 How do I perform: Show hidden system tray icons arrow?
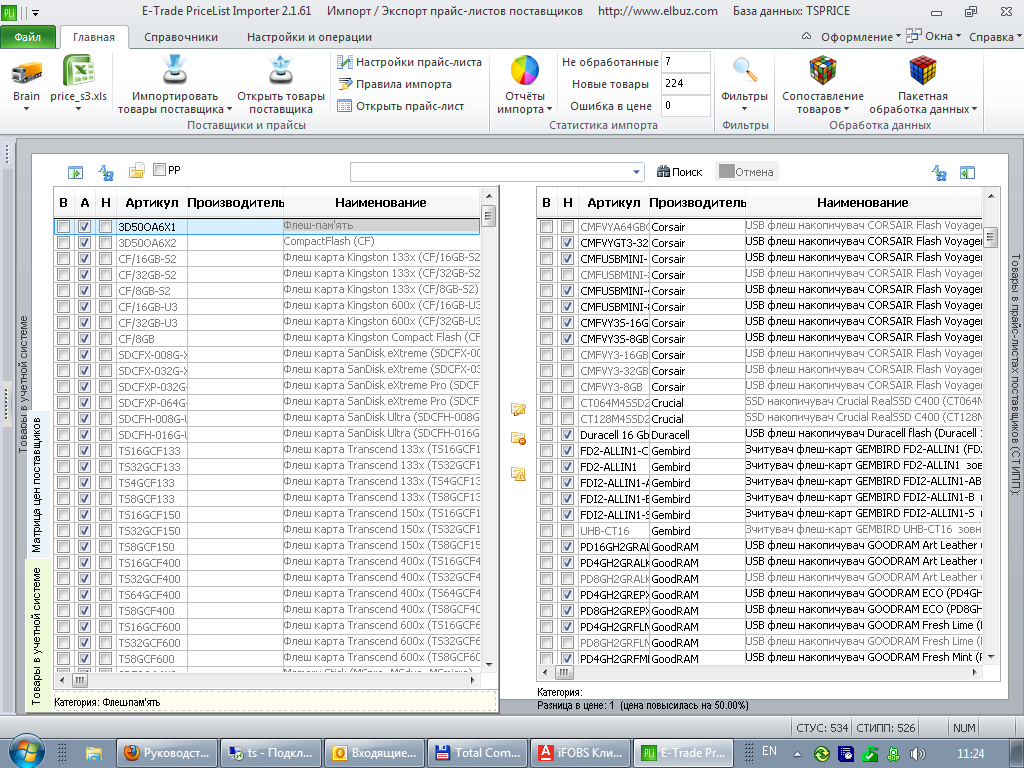tap(797, 754)
